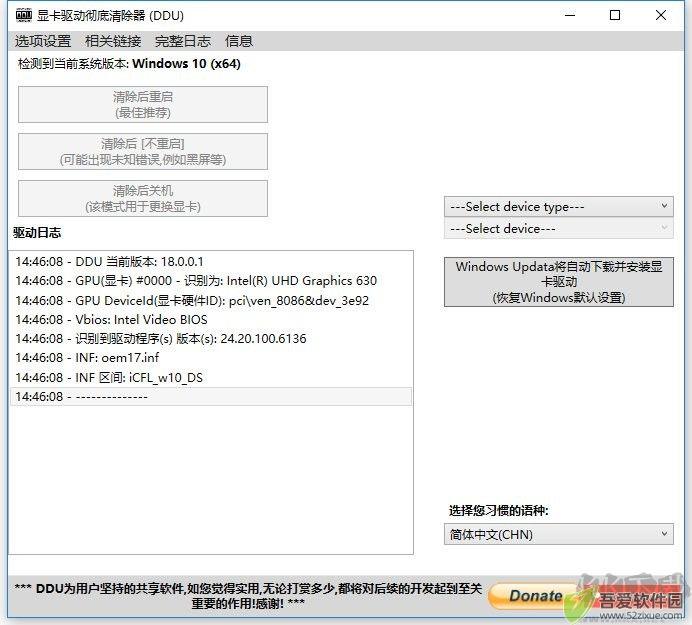Viewport: 692px width, 625px height.
Task: Close the DDU window
Action: (x=661, y=15)
